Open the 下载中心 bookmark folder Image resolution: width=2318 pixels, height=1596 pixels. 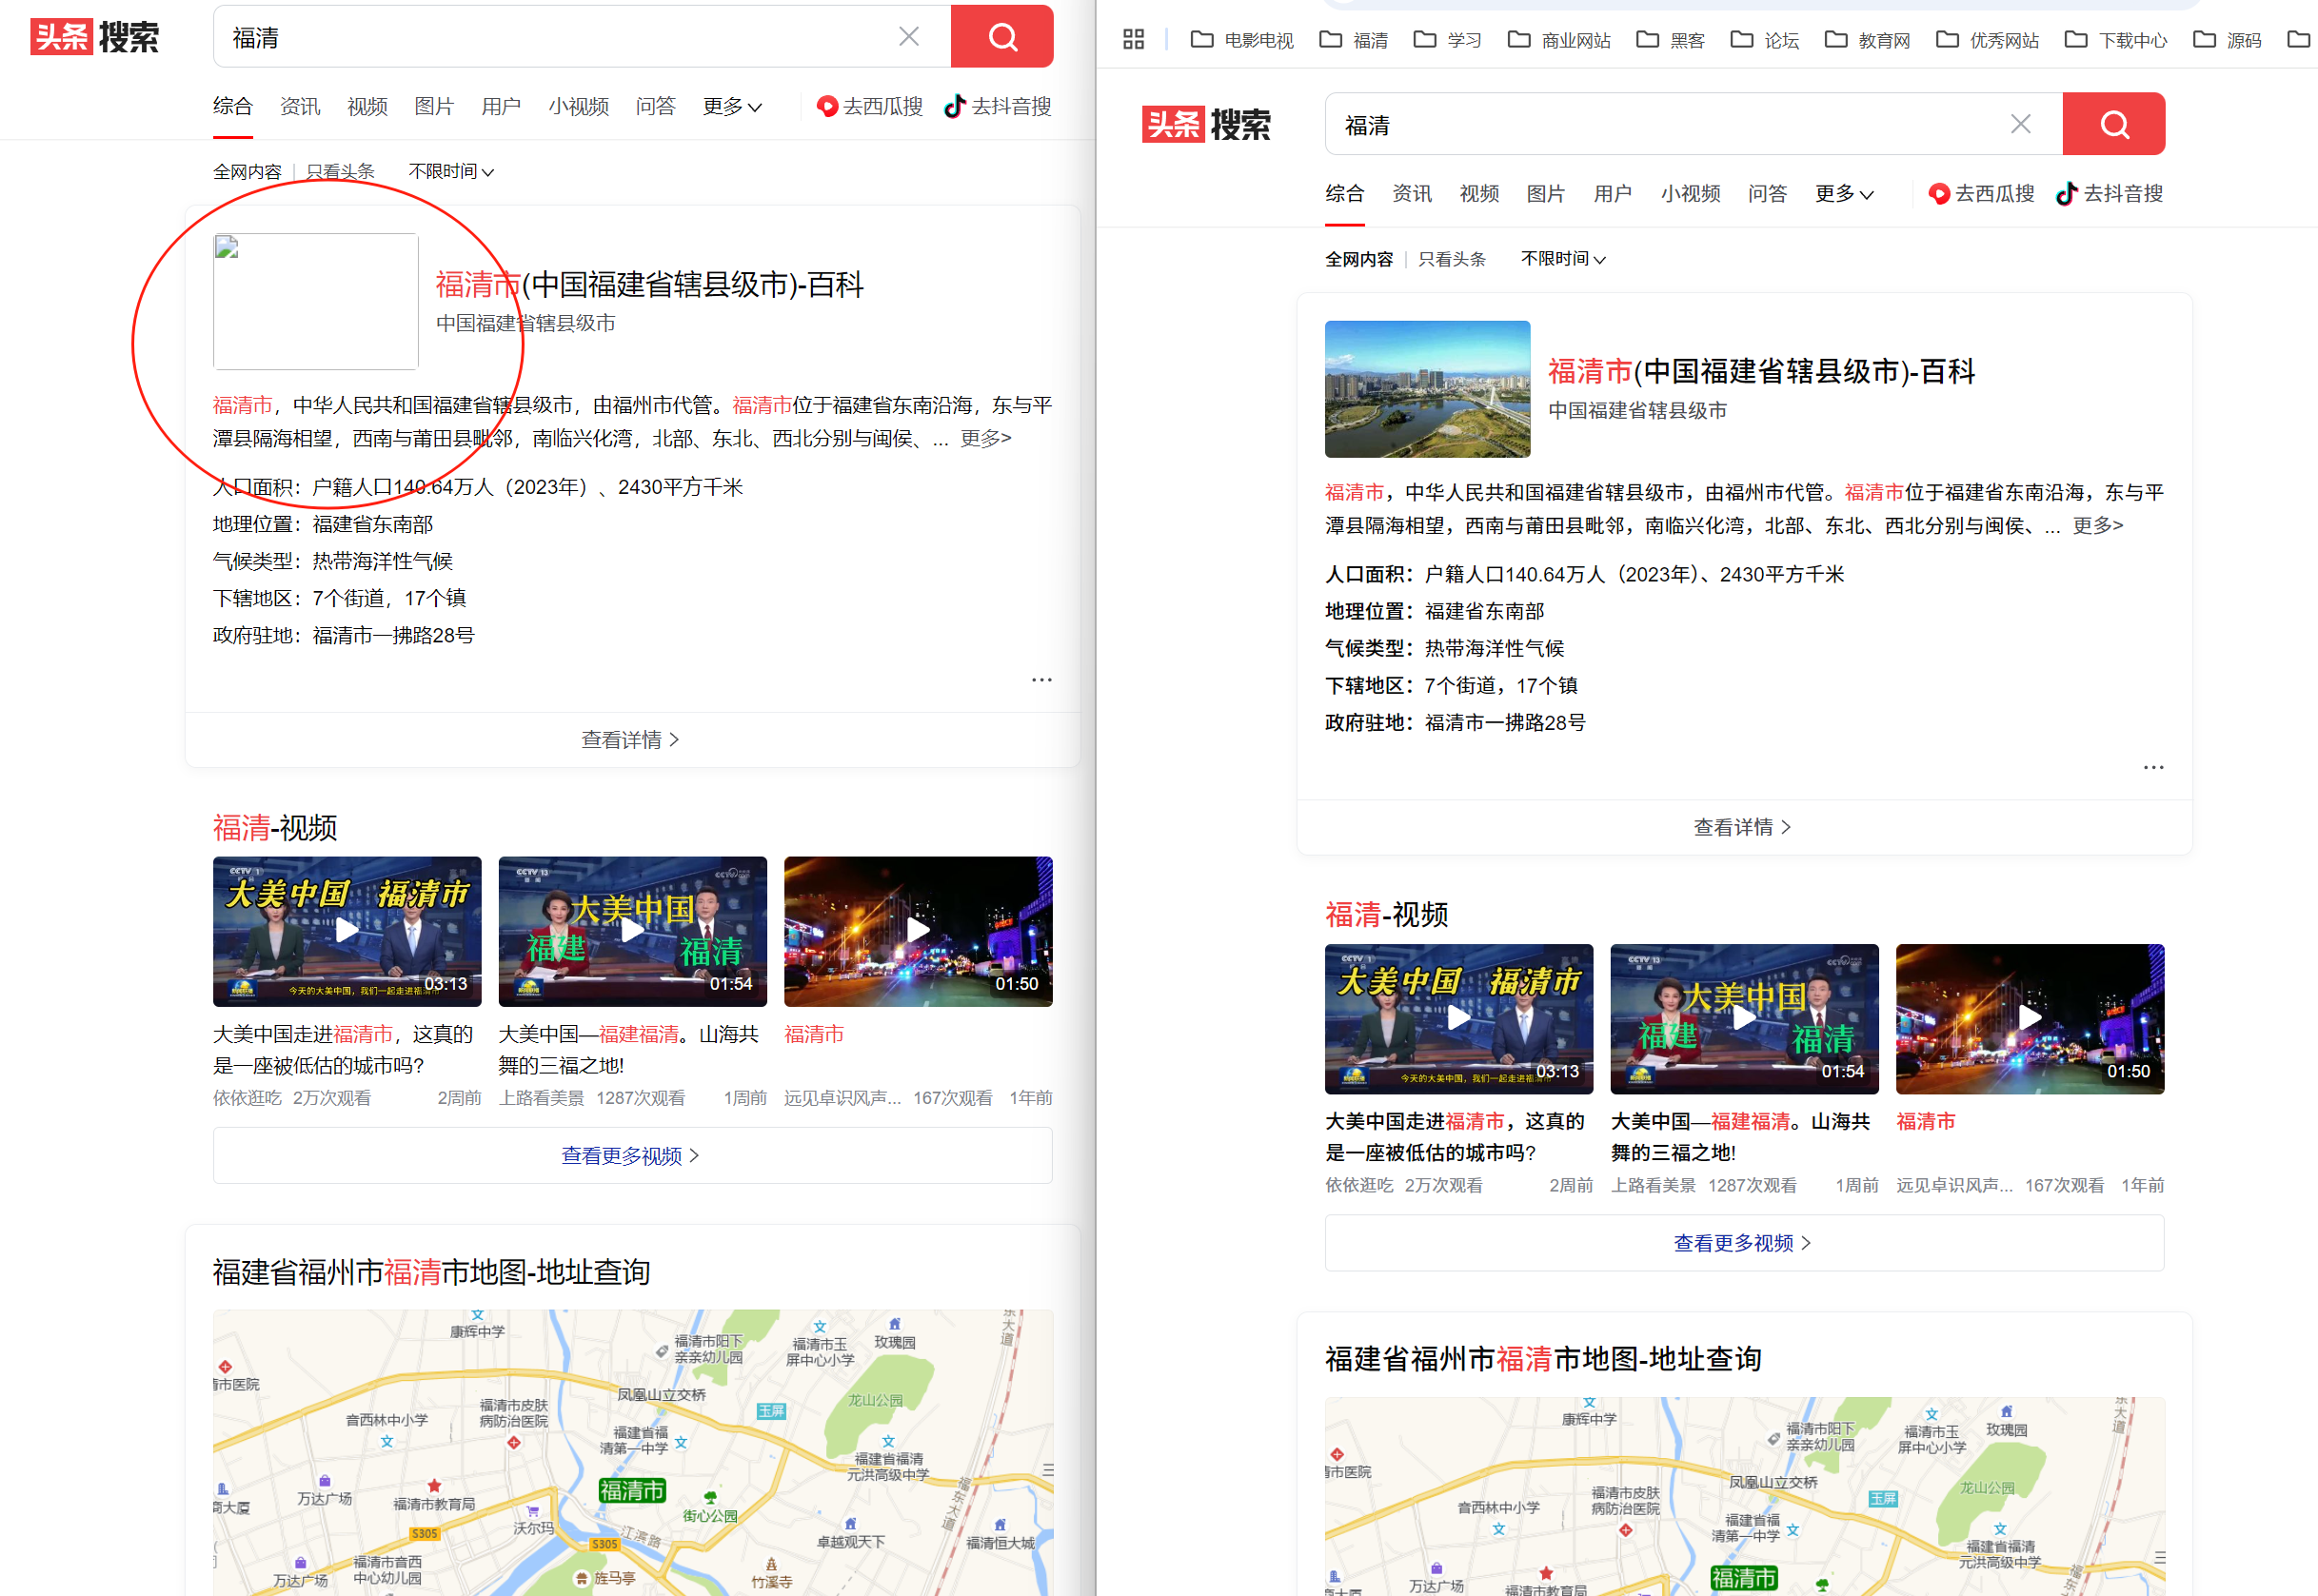coord(2116,40)
